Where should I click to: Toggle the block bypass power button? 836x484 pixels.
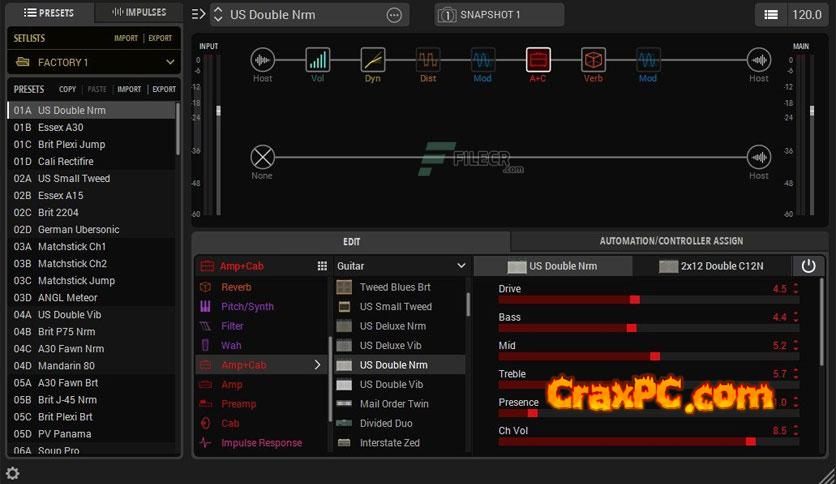click(808, 266)
